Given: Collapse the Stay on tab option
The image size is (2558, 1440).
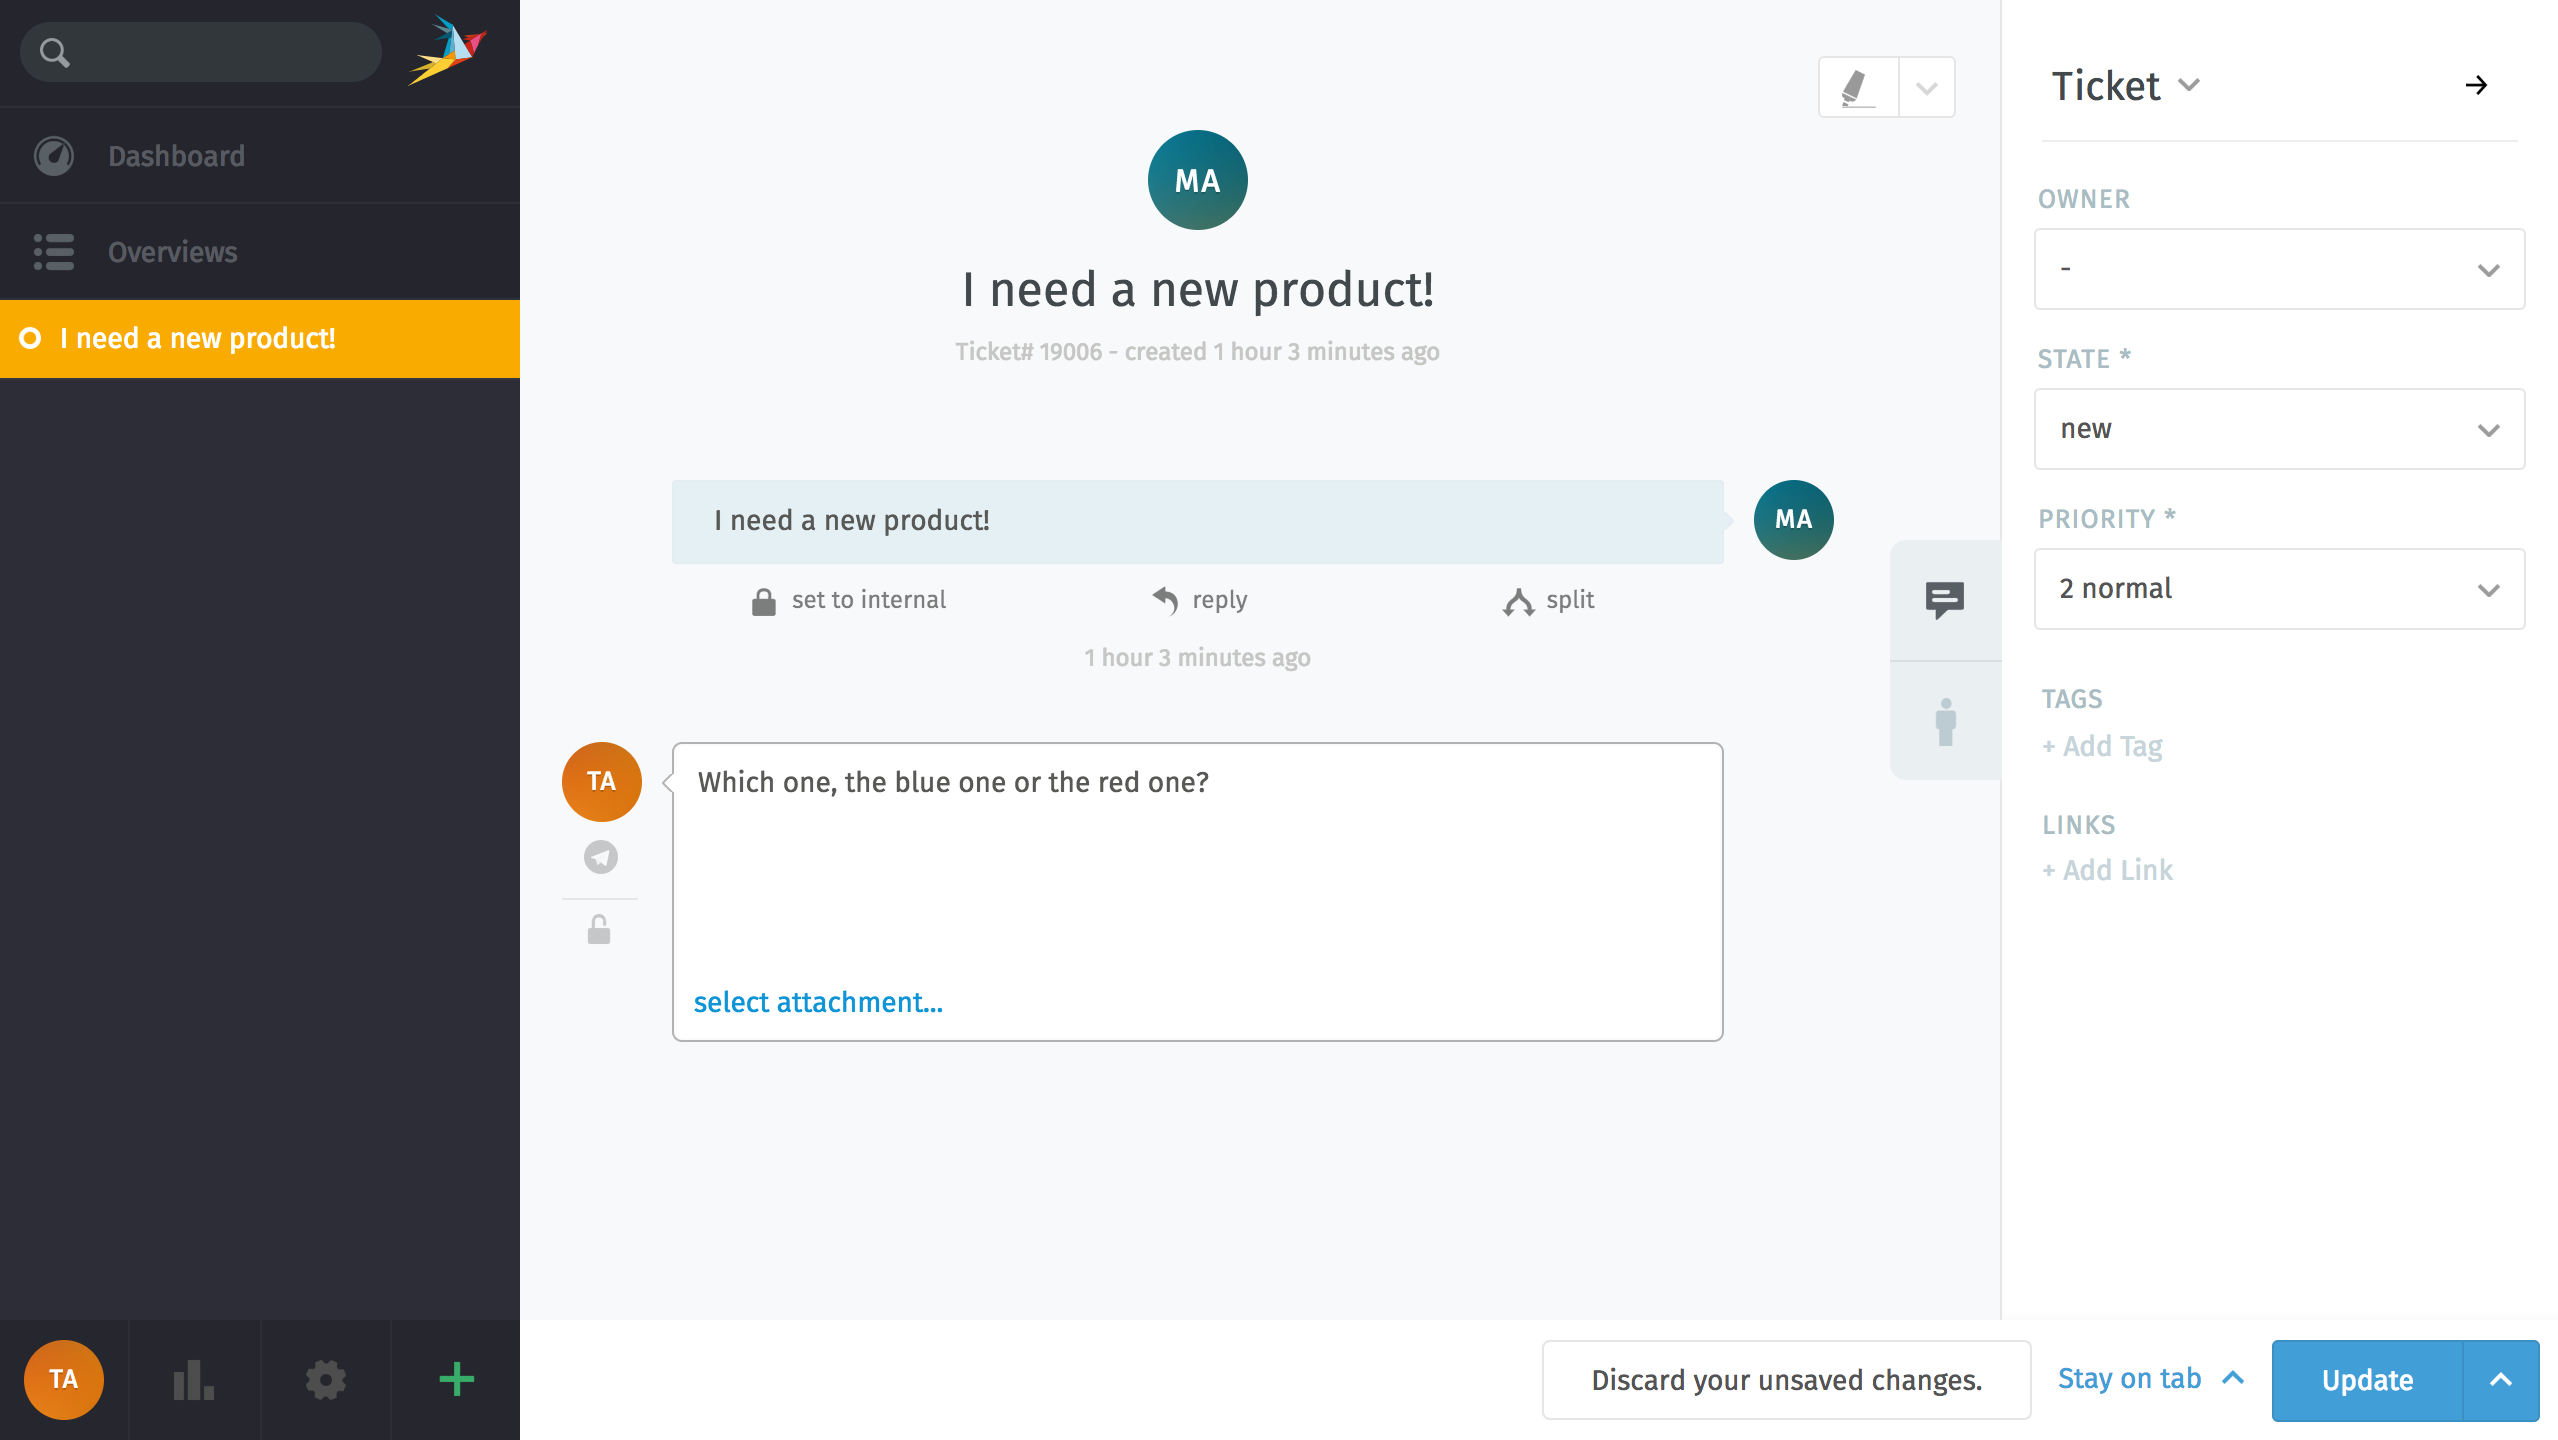Looking at the screenshot, I should pyautogui.click(x=2234, y=1378).
